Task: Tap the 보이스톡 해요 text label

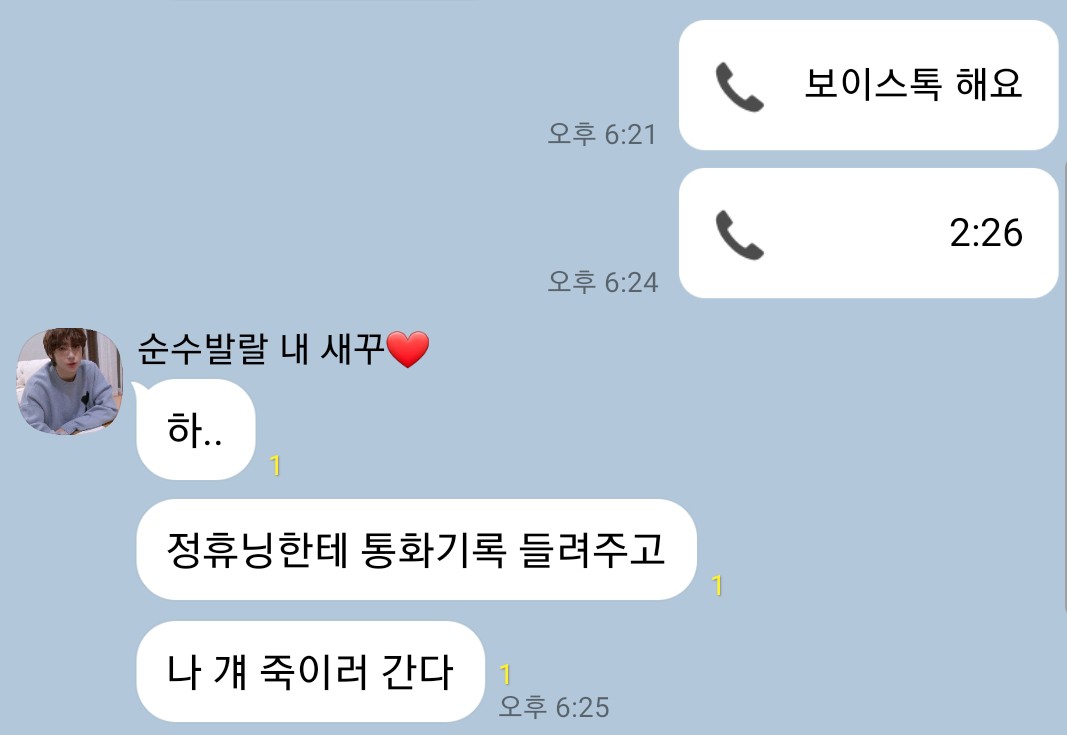Action: tap(913, 84)
